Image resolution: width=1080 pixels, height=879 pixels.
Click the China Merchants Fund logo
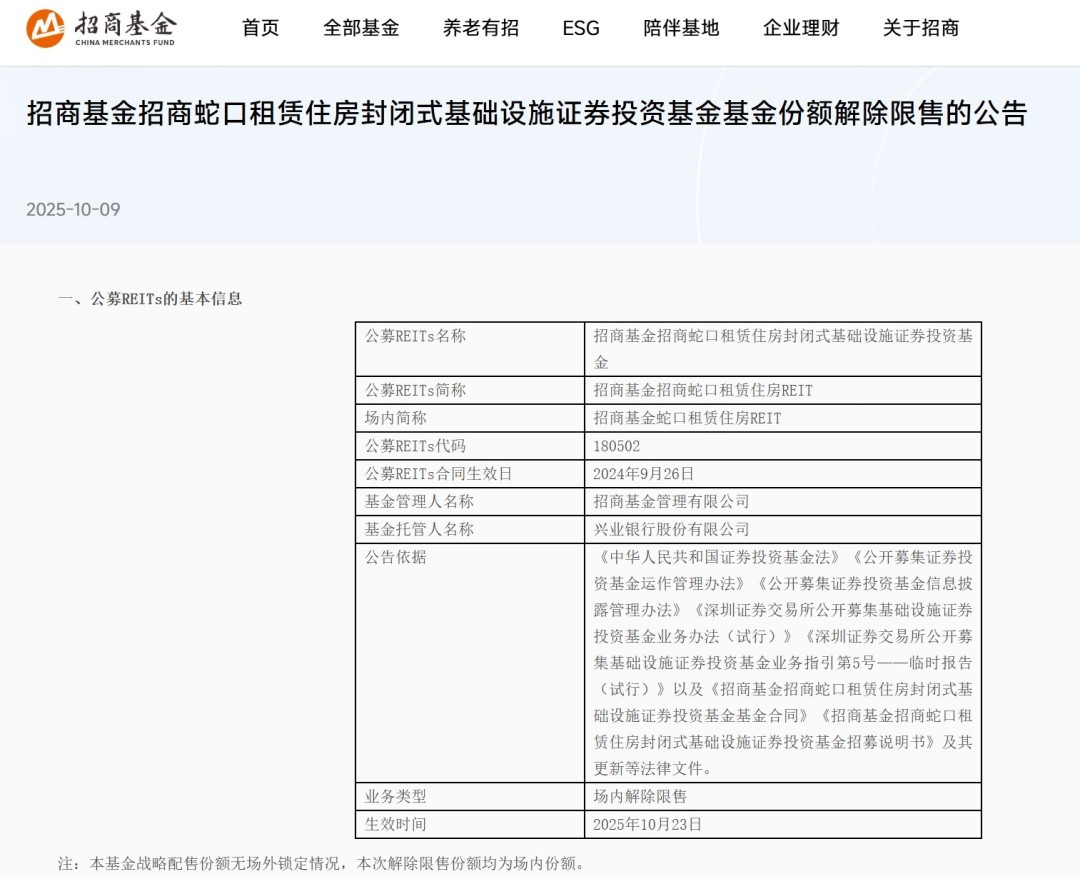pyautogui.click(x=101, y=28)
